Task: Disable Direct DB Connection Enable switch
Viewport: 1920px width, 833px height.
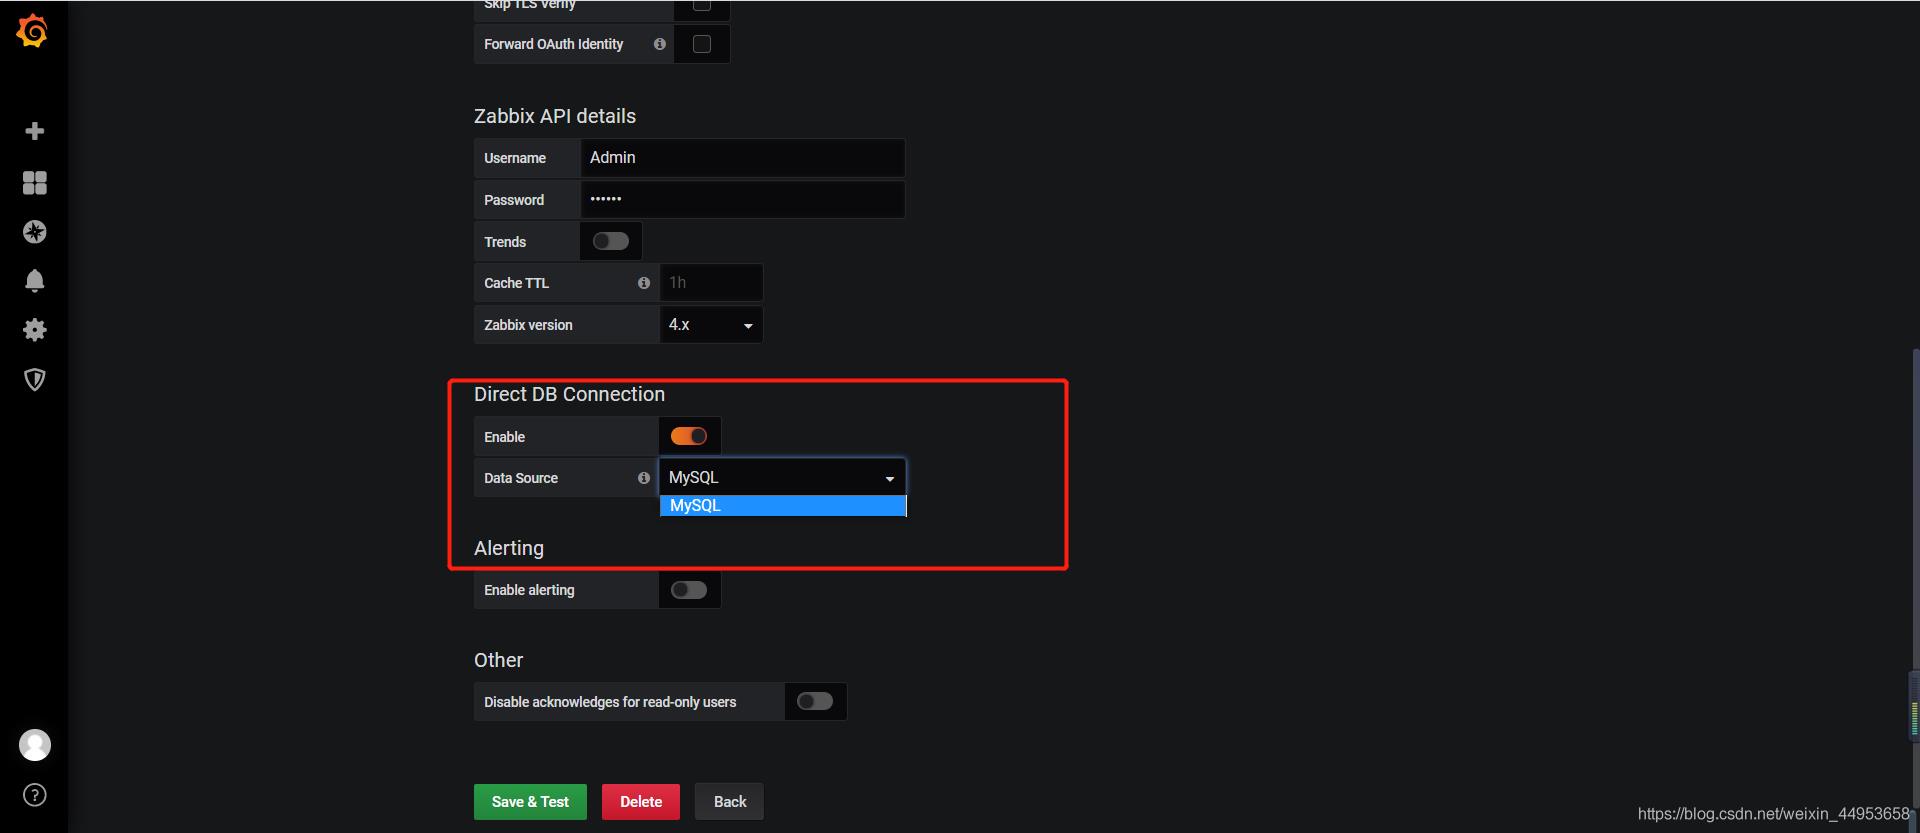Action: (689, 436)
